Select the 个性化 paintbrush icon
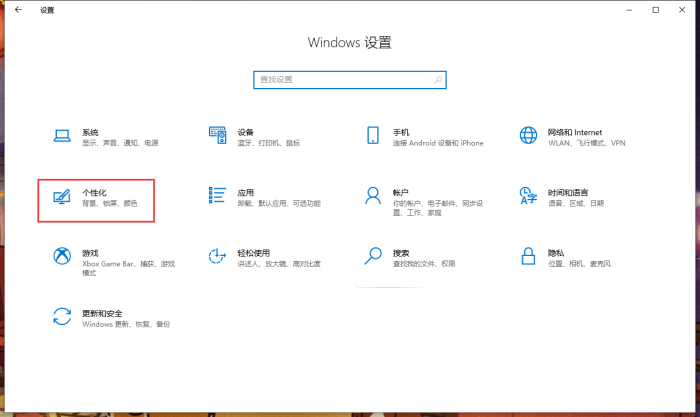 pyautogui.click(x=62, y=196)
